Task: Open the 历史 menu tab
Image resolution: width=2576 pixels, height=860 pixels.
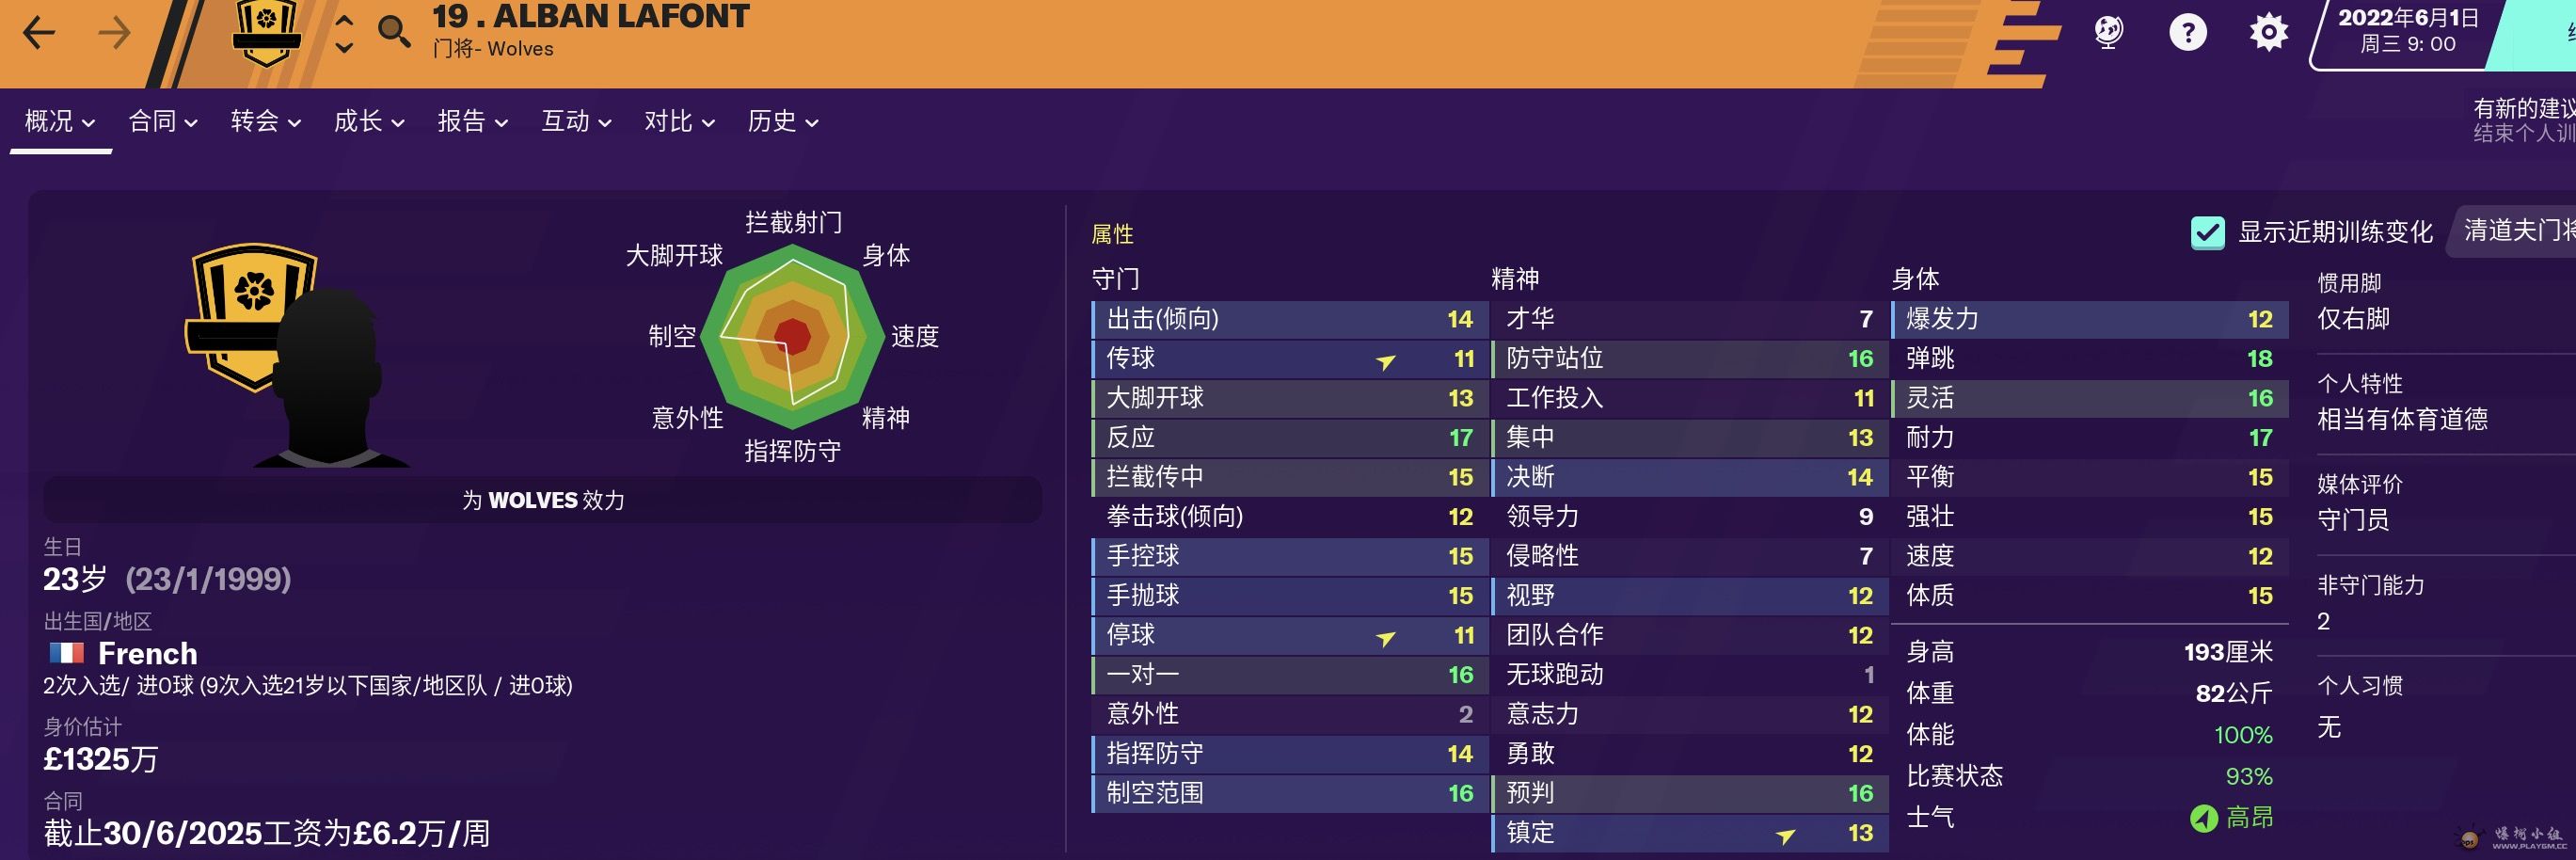Action: (782, 122)
